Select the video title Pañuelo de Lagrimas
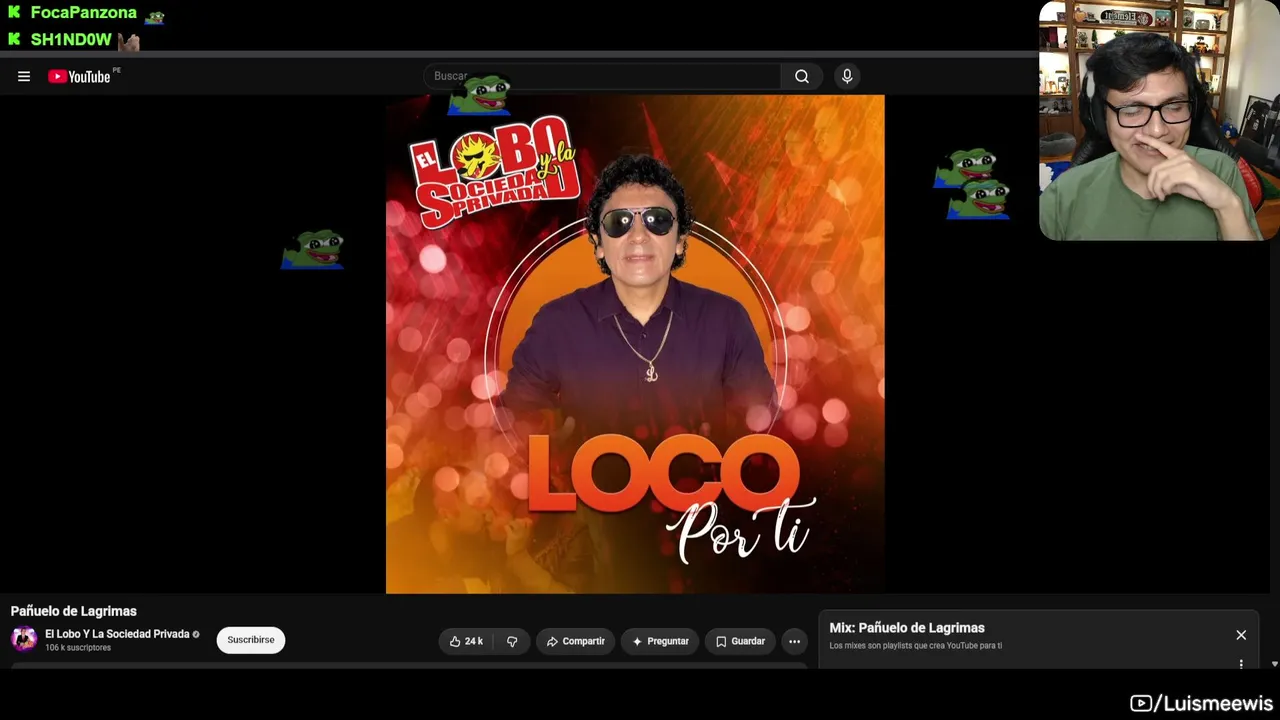This screenshot has height=720, width=1280. [74, 611]
